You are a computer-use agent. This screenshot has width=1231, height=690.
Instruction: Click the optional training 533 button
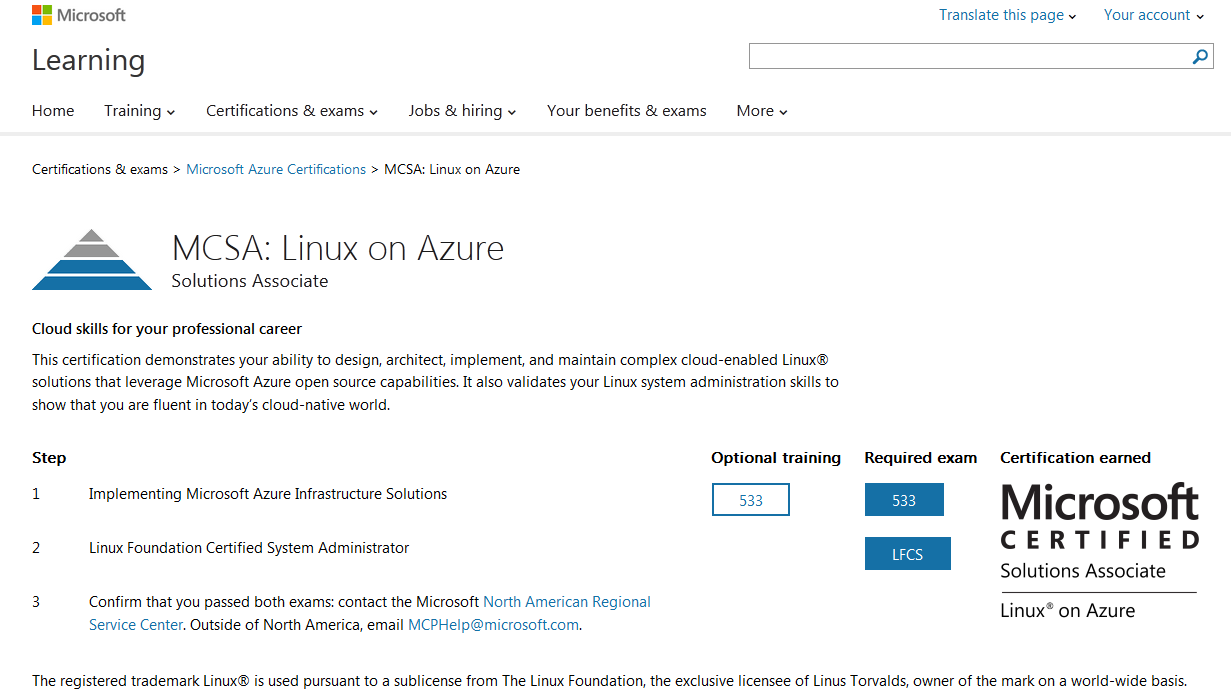pos(751,500)
